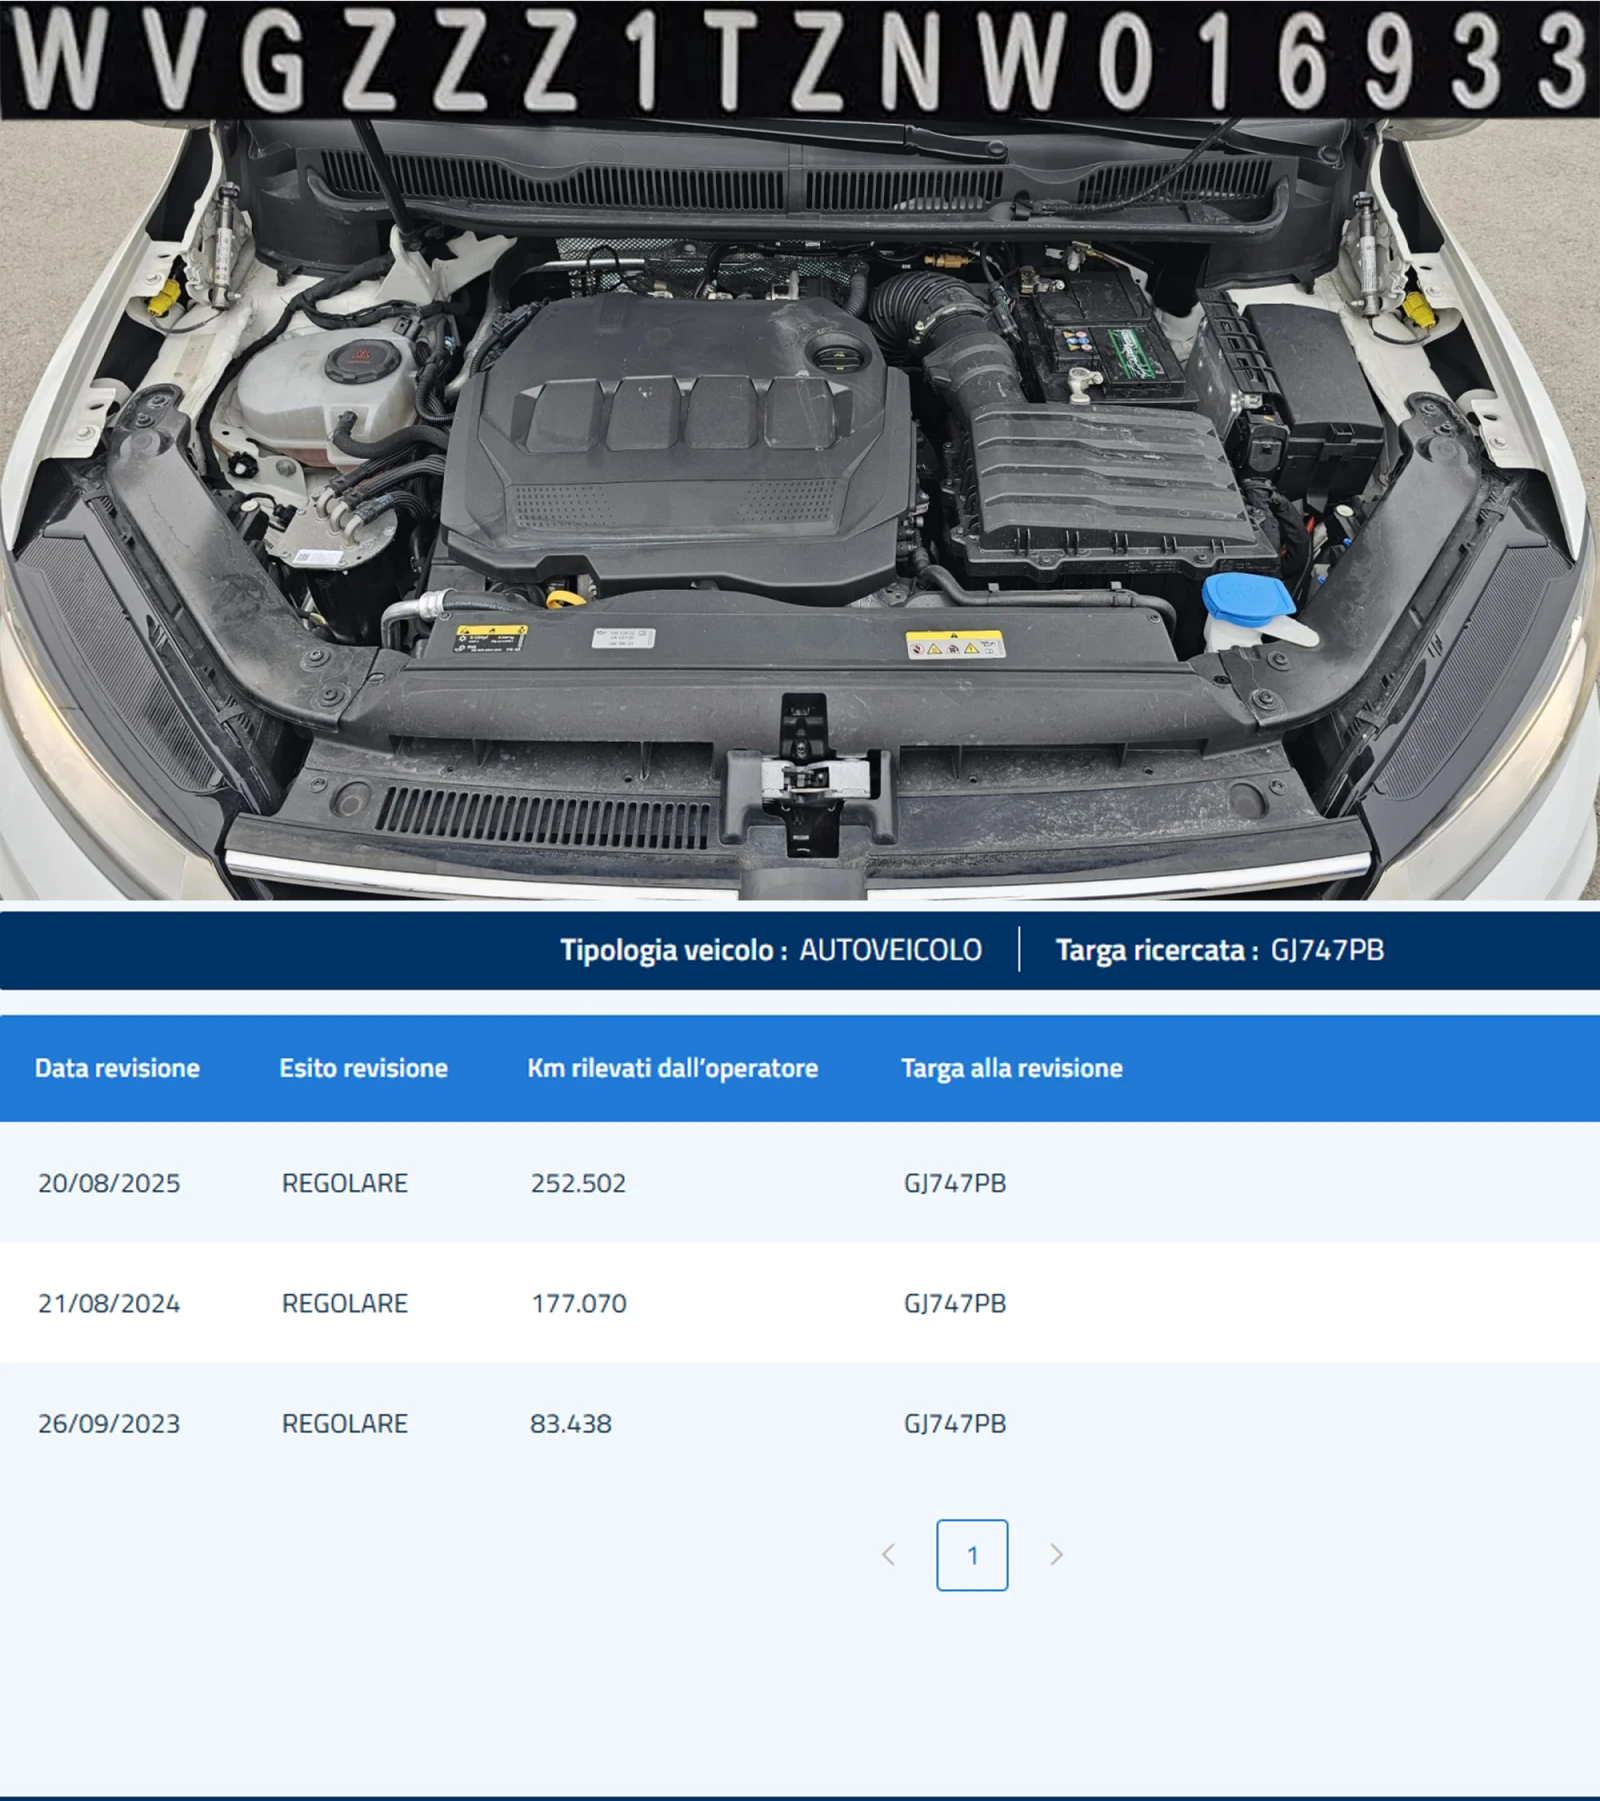
Task: Click the left pagination chevron
Action: pos(891,1555)
